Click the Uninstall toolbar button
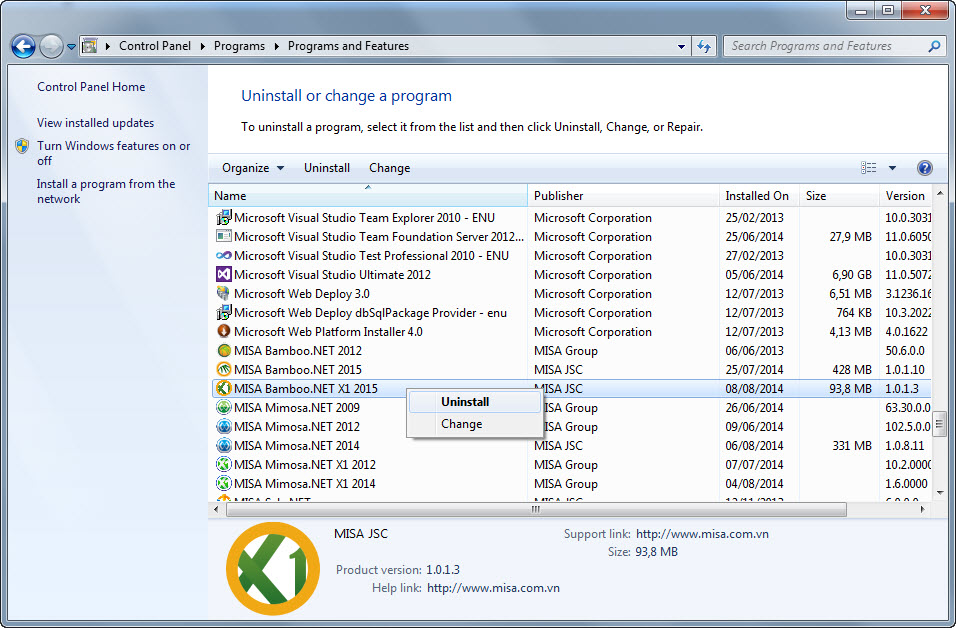 click(327, 168)
